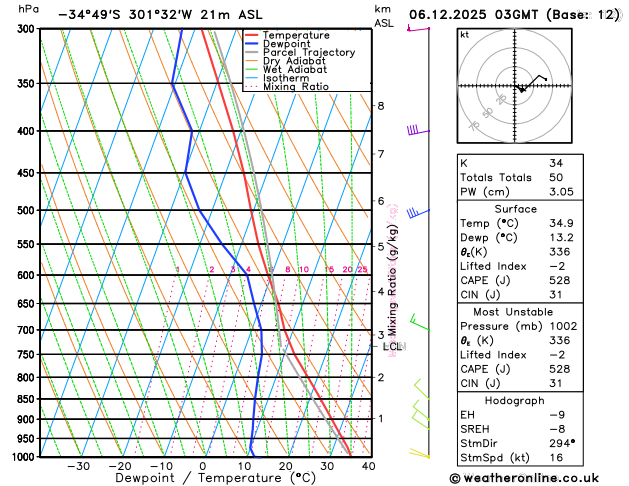The height and width of the screenshot is (486, 629).
Task: Click the 'Wet Adiabat' legend label
Action: 295,69
